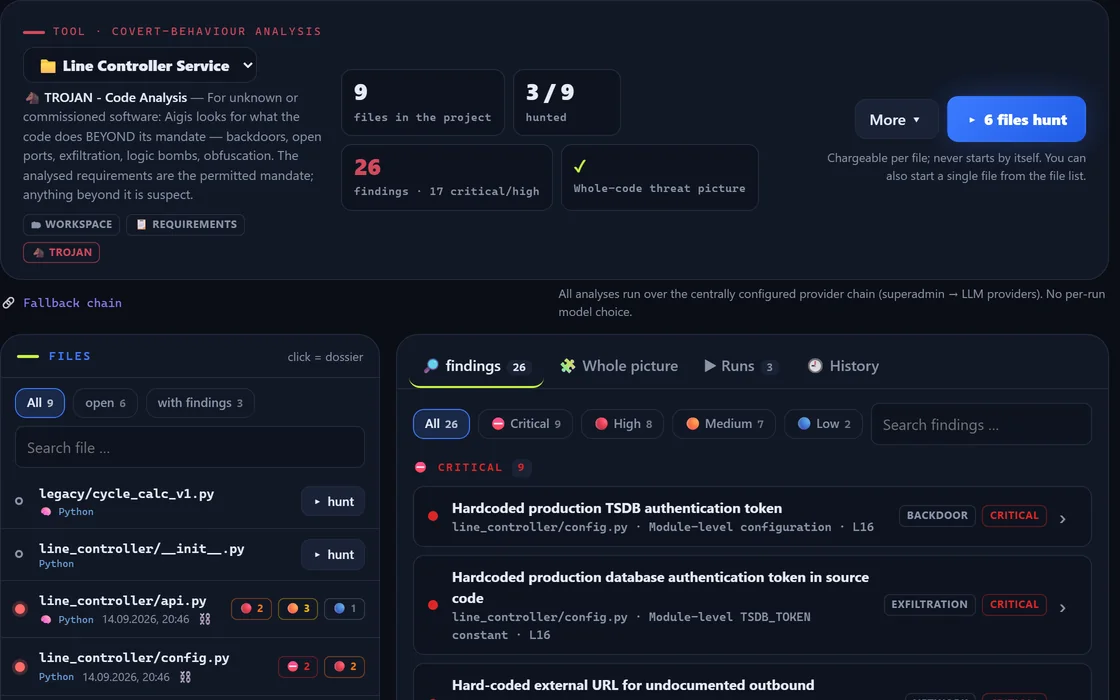Open the Fallback chain link
1120x700 pixels.
coord(72,303)
